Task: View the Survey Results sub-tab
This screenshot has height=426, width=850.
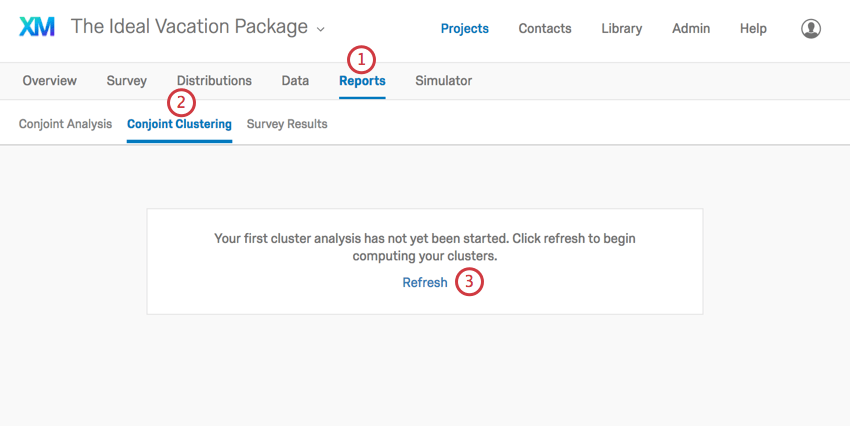Action: [x=287, y=125]
